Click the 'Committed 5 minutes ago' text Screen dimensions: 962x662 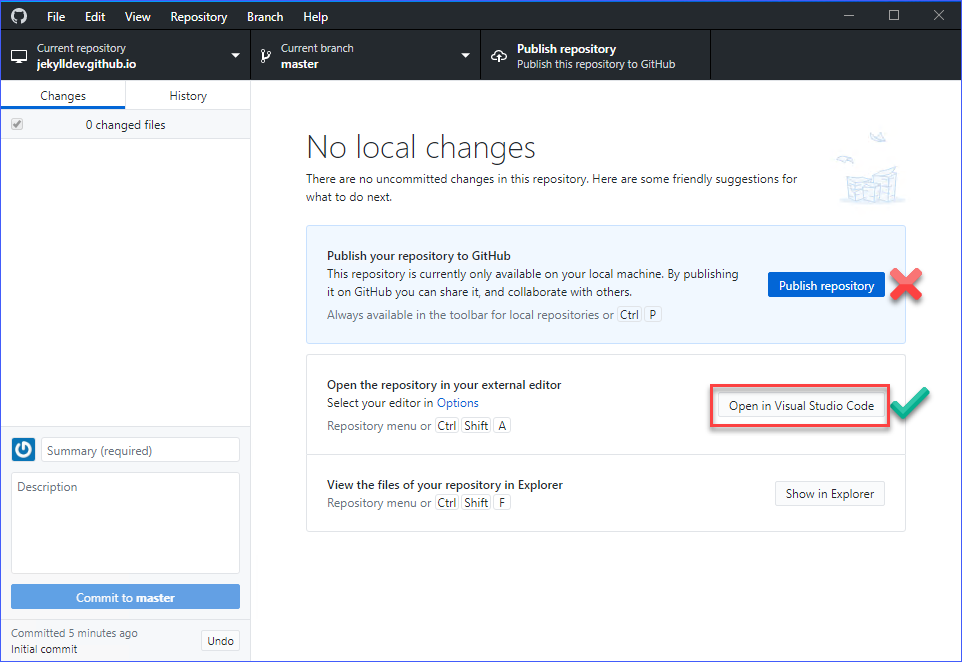74,633
